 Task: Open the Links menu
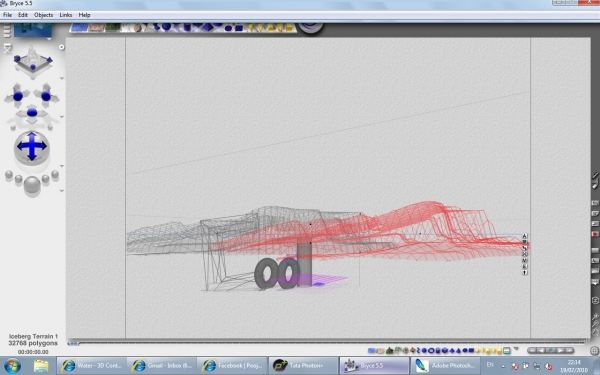click(x=65, y=15)
